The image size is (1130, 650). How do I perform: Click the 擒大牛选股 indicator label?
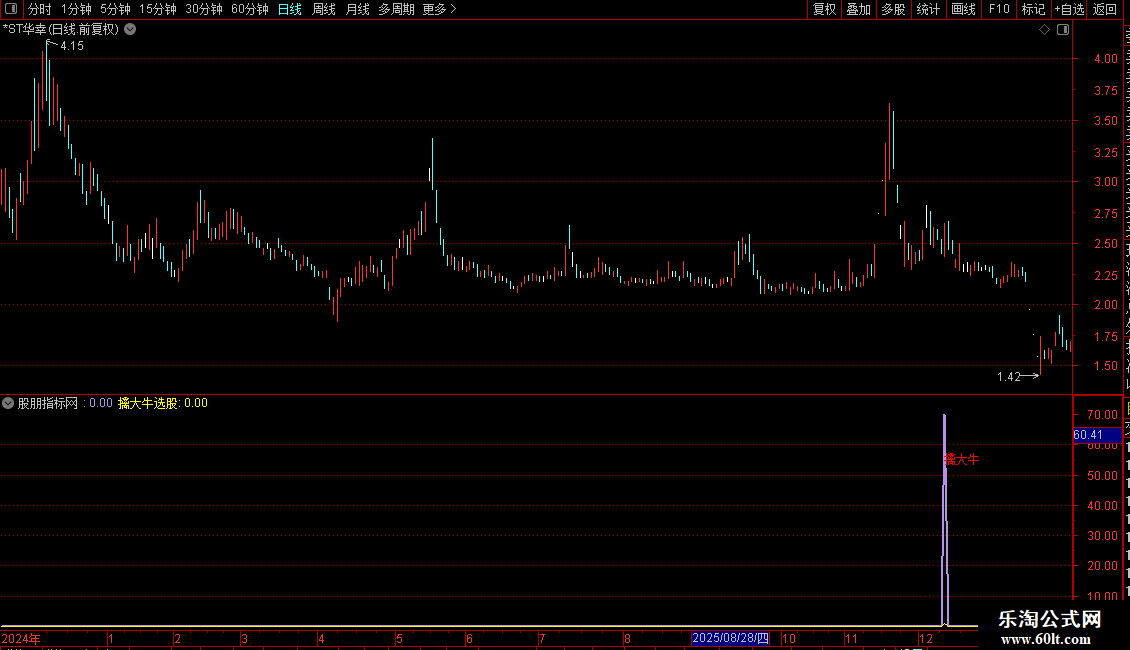pyautogui.click(x=148, y=403)
